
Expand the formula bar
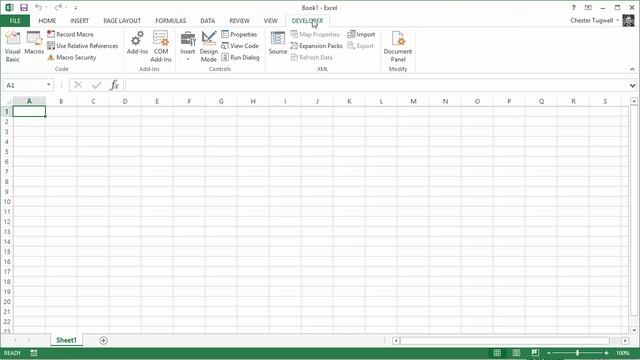(633, 85)
